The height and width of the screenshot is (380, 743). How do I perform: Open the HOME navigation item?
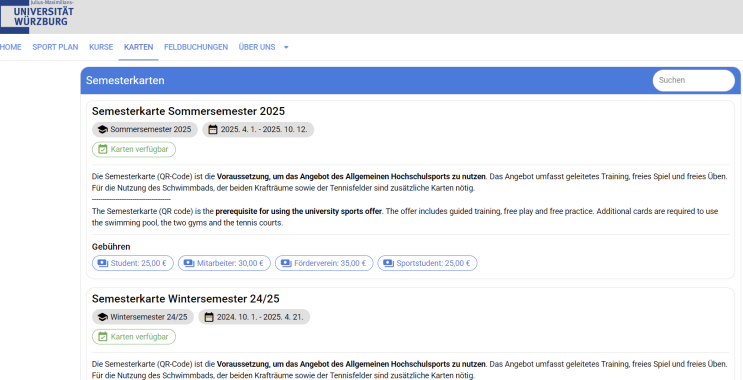(x=10, y=47)
